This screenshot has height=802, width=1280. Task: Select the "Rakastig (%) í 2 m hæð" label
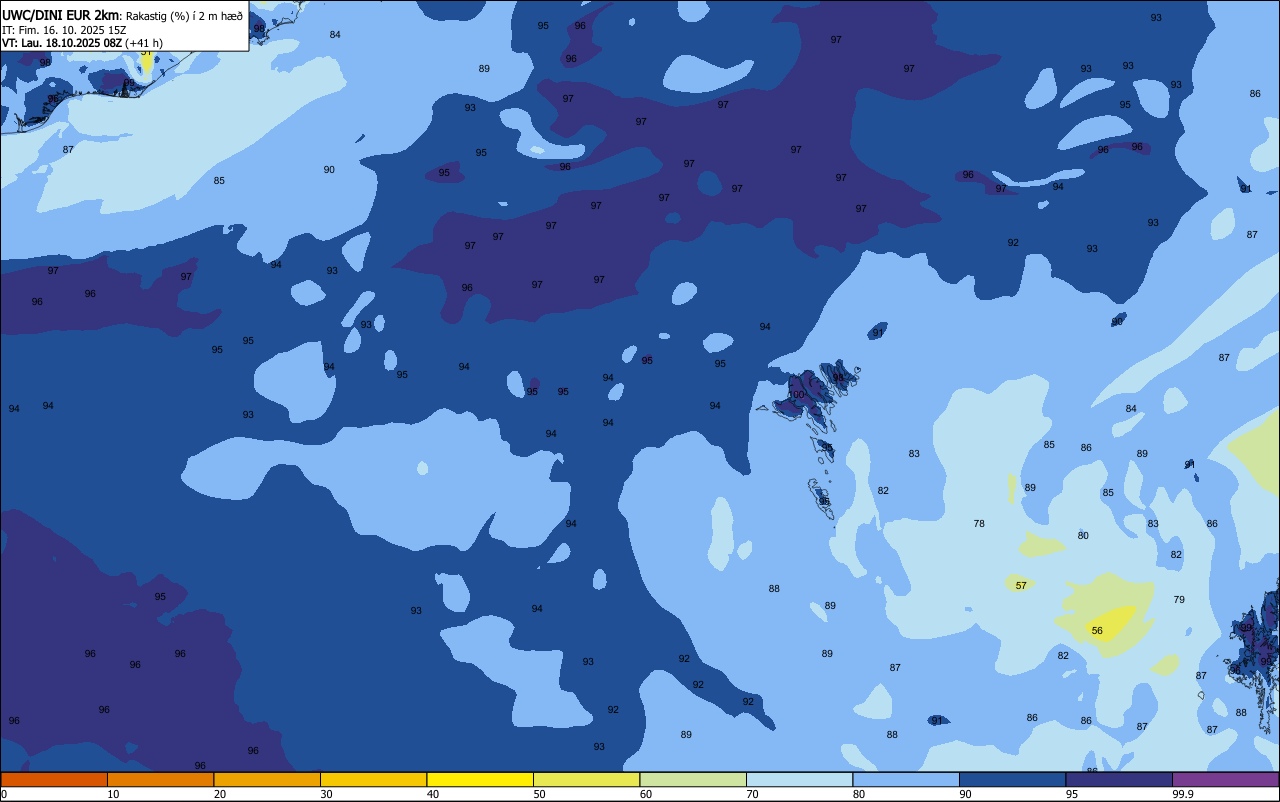click(184, 16)
